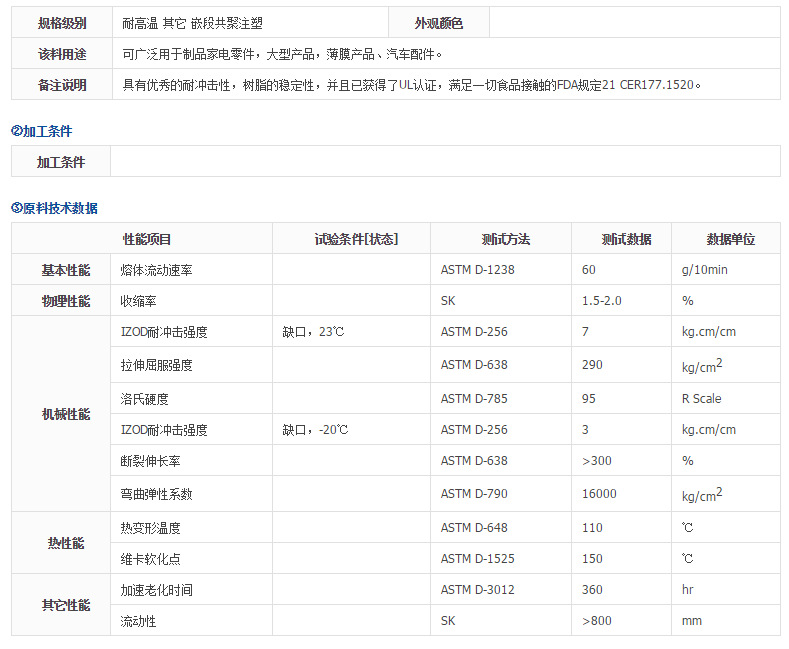Screen dimensions: 789x649
Task: Click the g/10min unit cell
Action: 726,270
